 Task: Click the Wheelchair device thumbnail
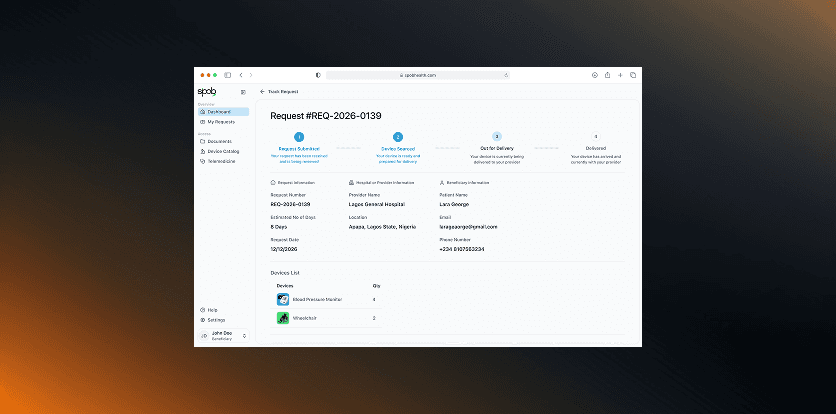(283, 318)
